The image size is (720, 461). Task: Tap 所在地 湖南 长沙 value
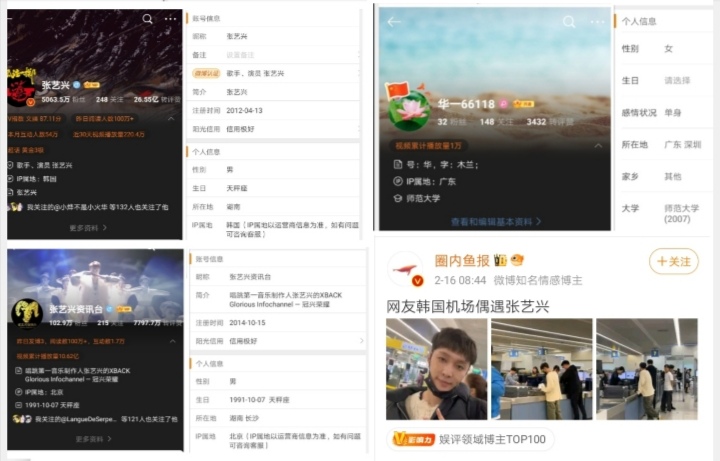point(246,418)
